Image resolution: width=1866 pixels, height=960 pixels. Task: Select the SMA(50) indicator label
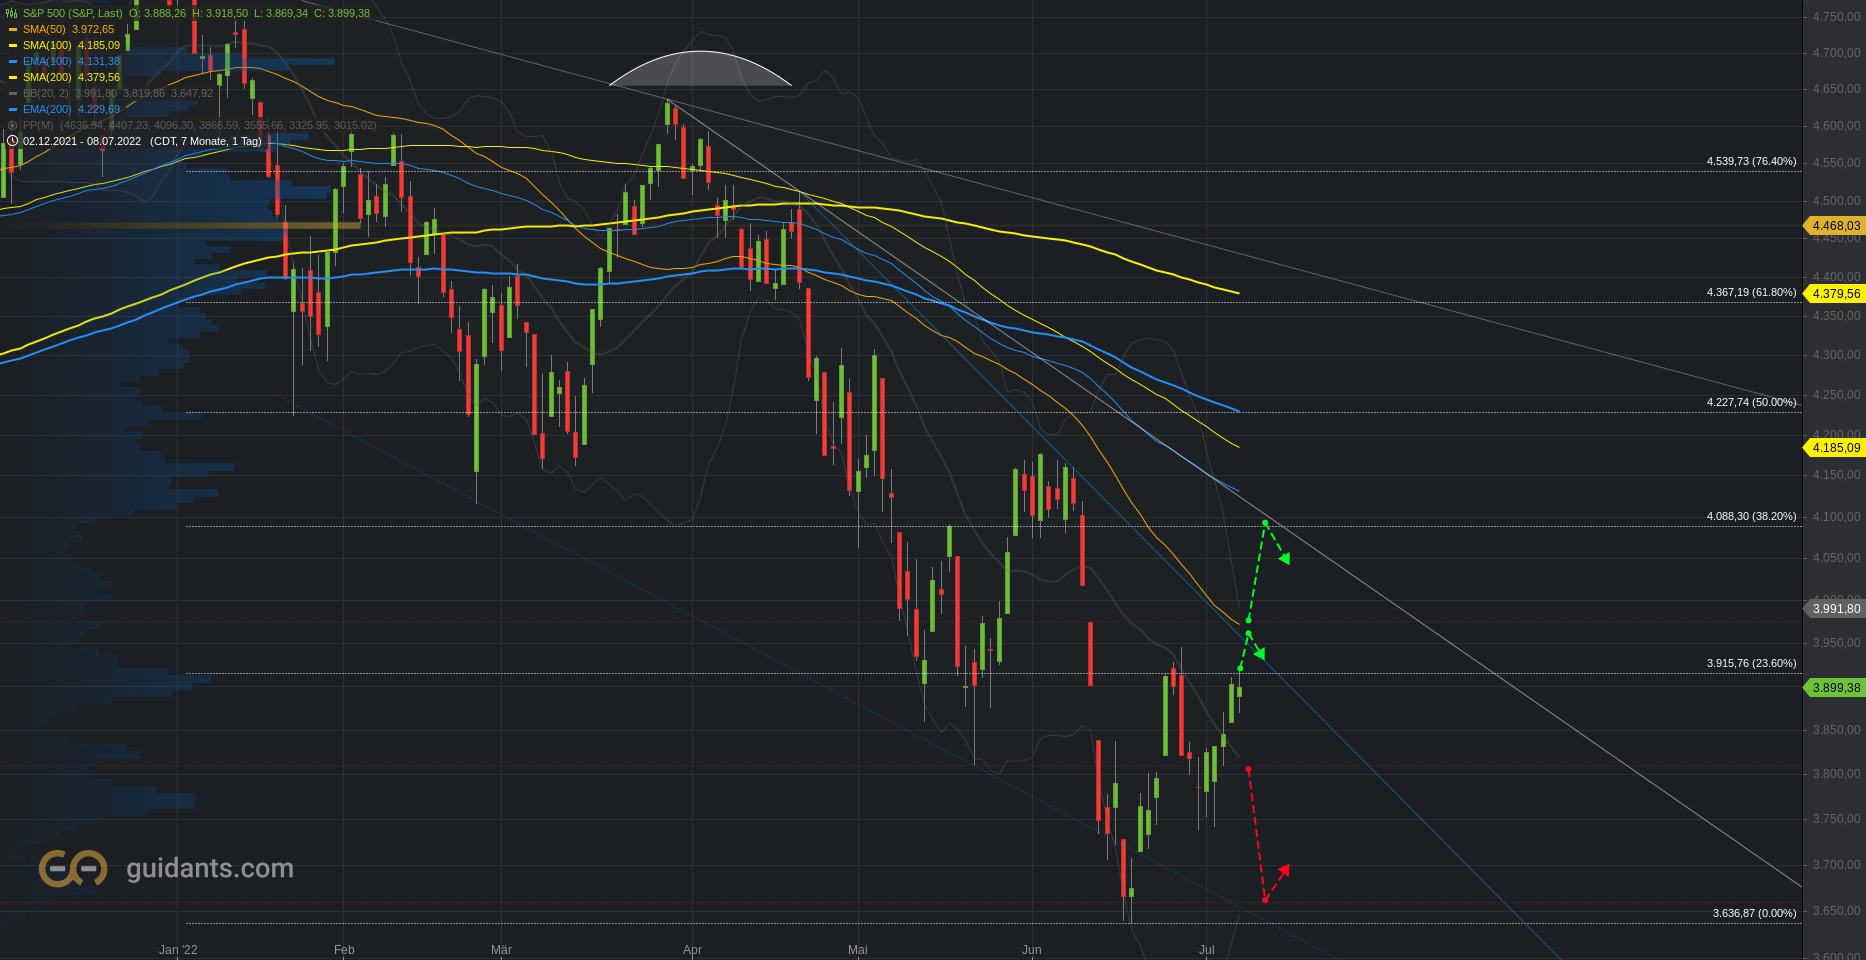pyautogui.click(x=44, y=29)
